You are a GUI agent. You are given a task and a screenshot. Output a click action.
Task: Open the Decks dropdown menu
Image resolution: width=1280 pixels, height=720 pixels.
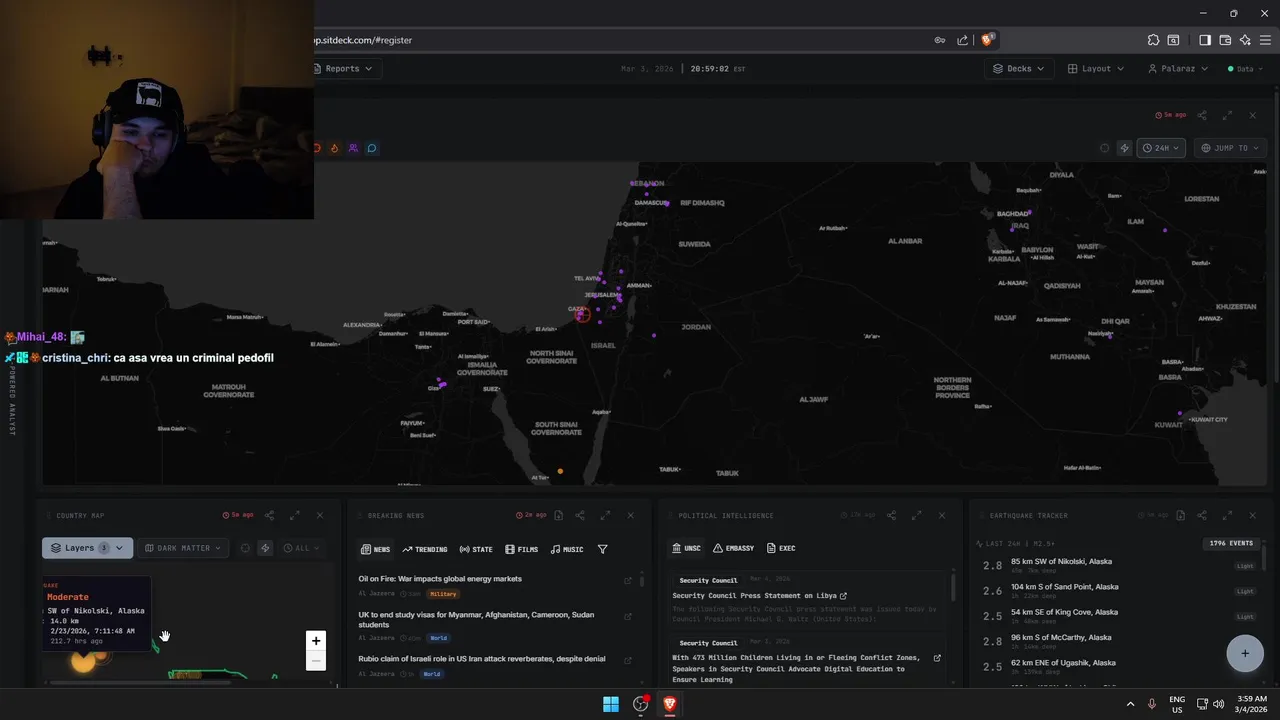click(1019, 69)
